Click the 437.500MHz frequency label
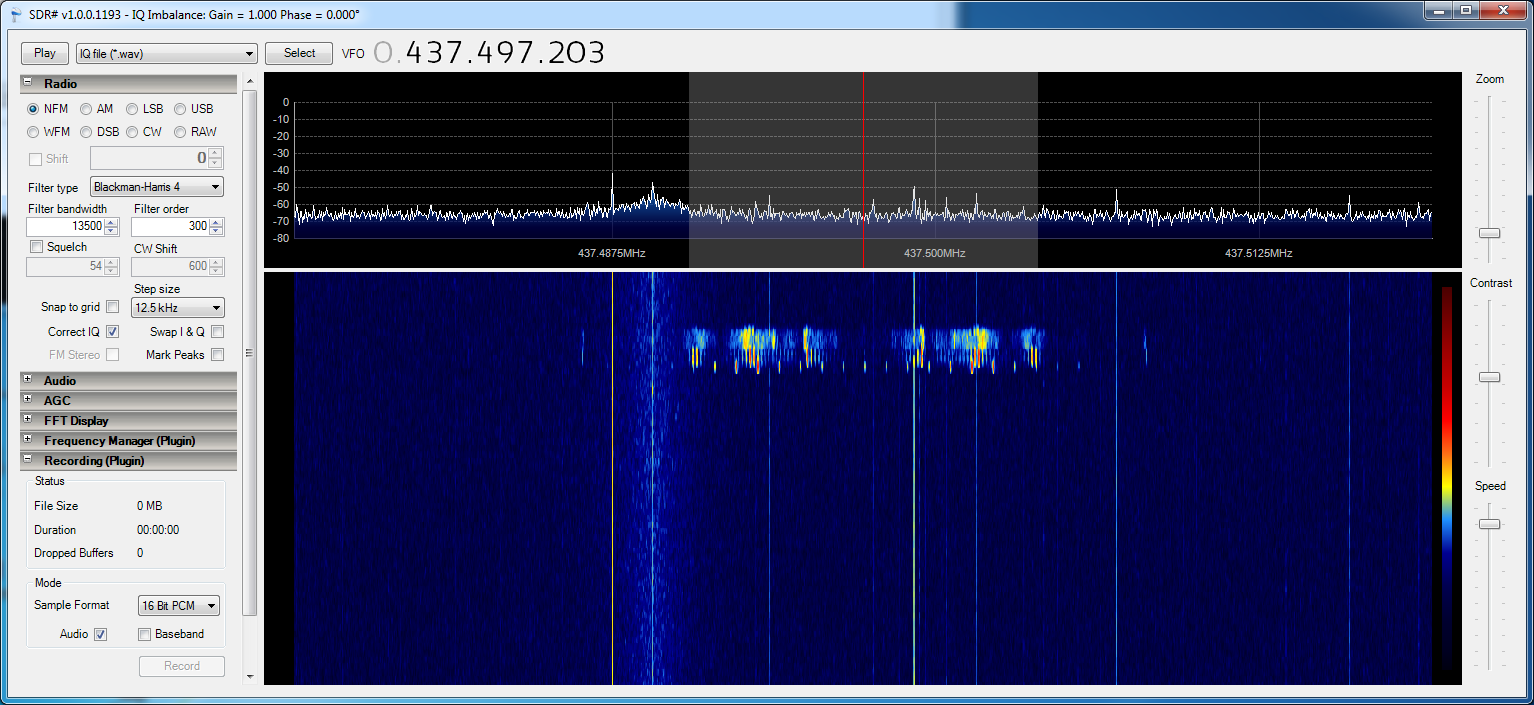 point(934,254)
